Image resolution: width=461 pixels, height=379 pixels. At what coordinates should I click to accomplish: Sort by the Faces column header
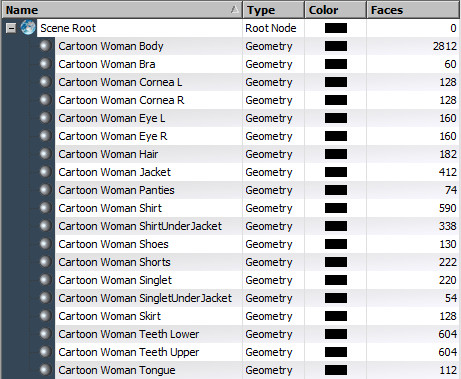(x=413, y=10)
